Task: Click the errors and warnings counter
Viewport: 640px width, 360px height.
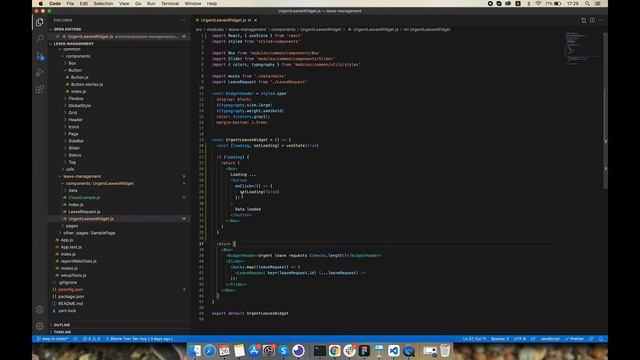Action: coord(91,339)
